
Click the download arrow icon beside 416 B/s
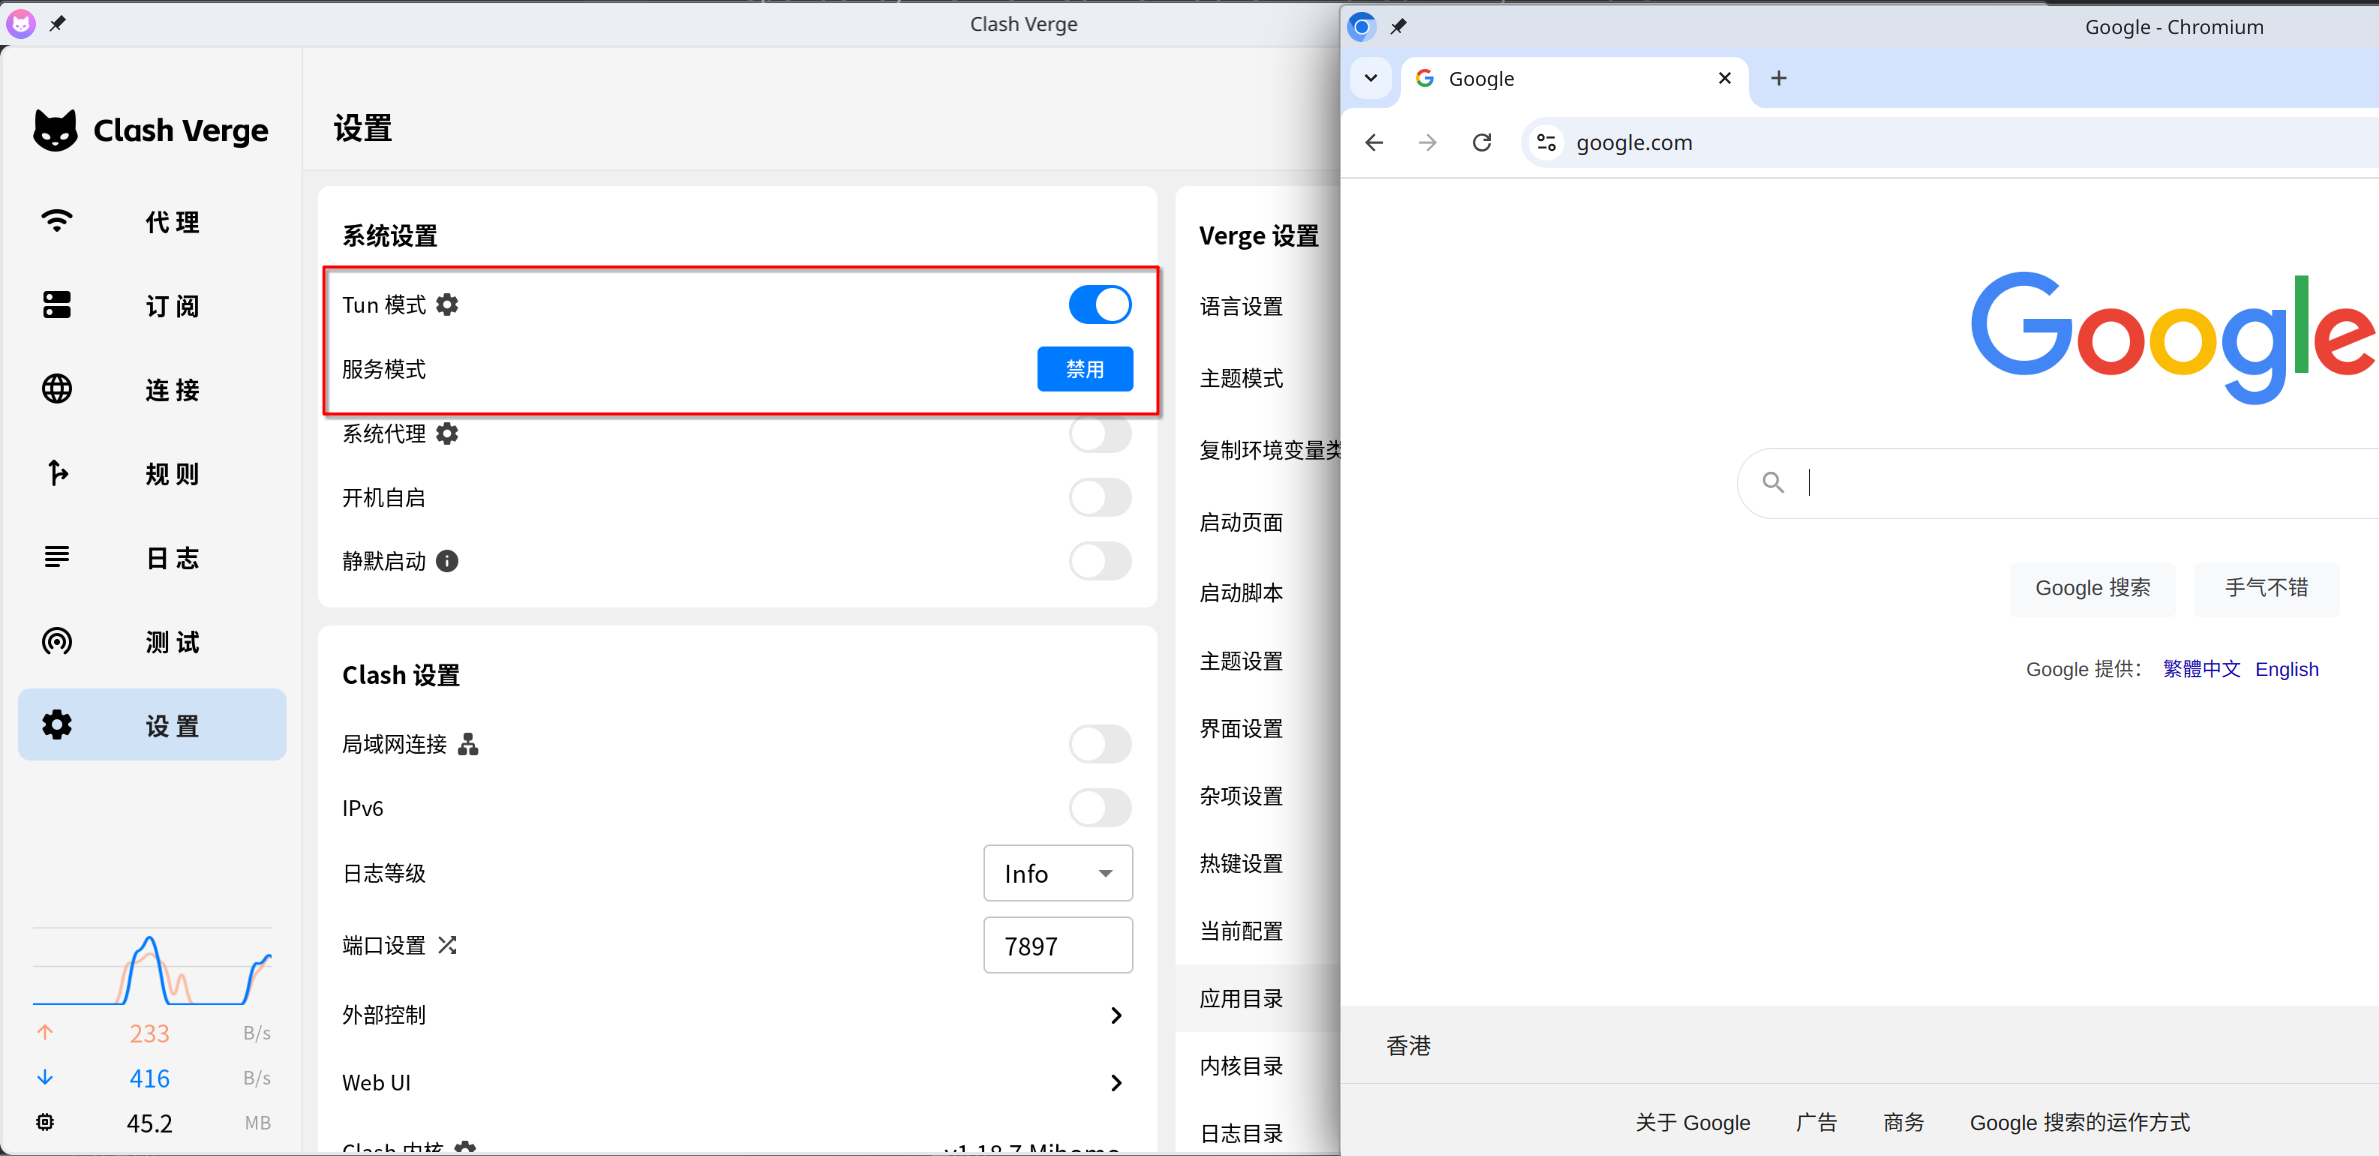[45, 1077]
